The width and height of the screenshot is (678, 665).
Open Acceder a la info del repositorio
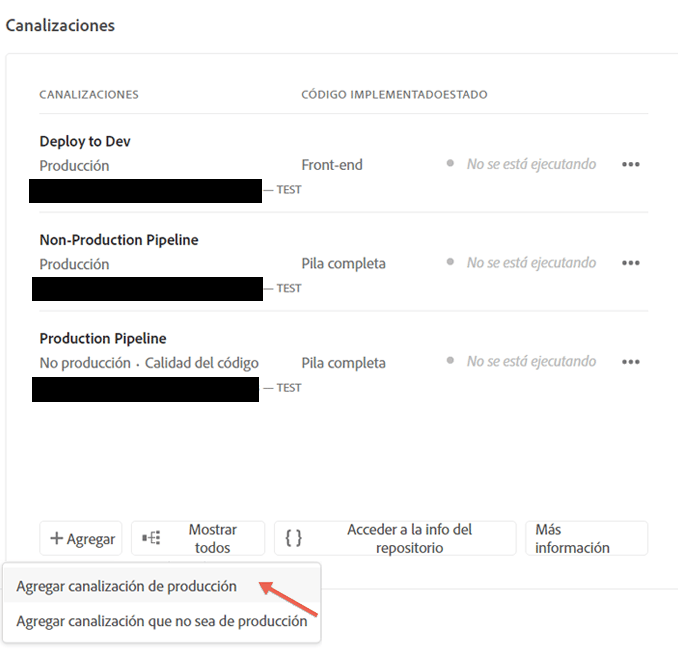395,539
